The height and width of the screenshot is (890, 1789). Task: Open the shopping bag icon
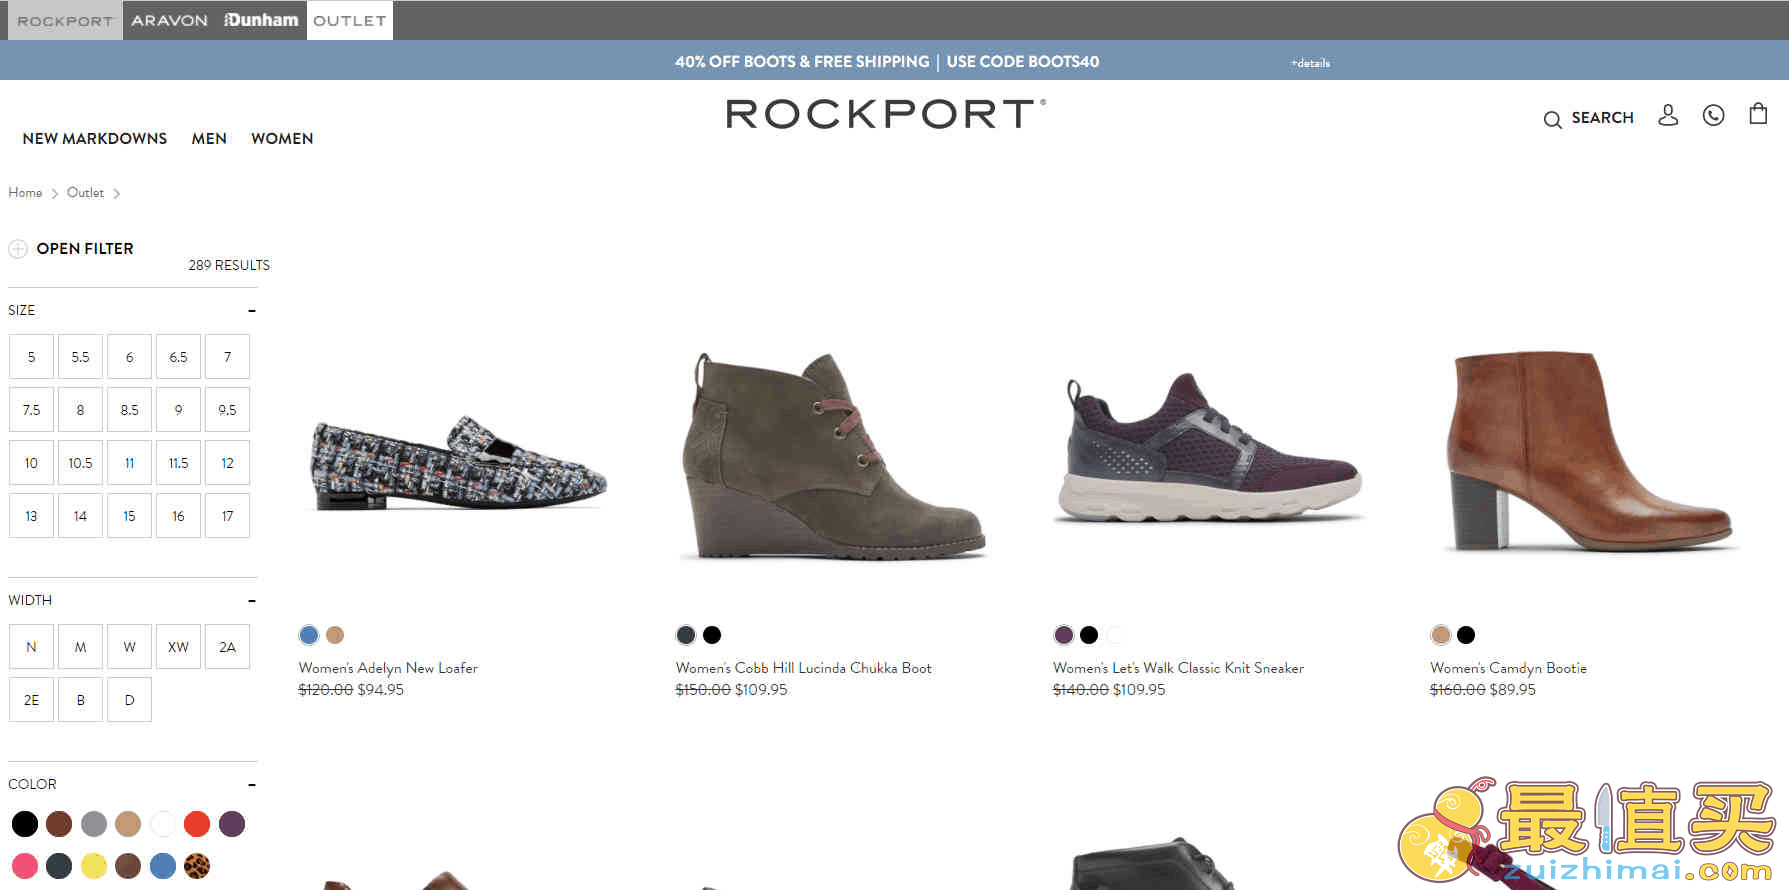click(1758, 114)
